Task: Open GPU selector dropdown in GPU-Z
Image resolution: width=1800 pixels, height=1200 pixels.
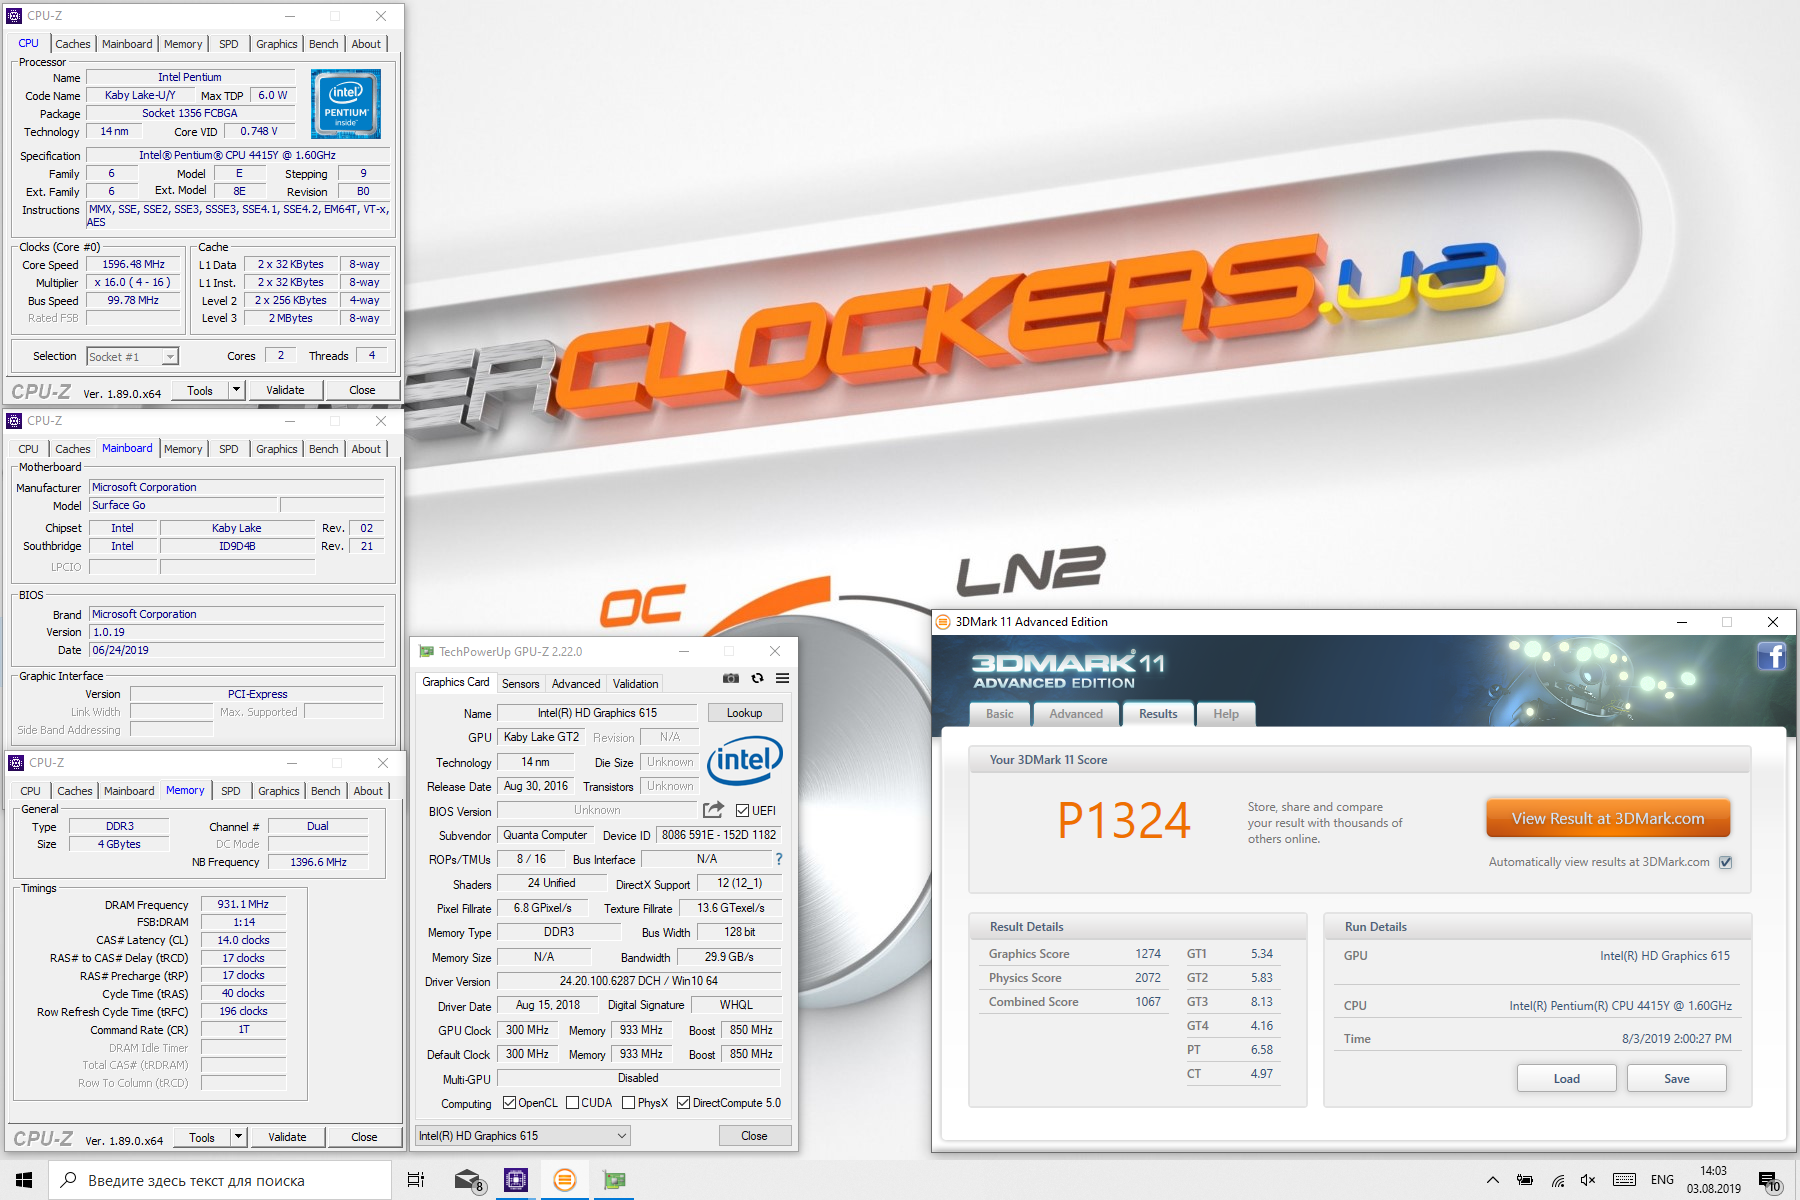Action: pyautogui.click(x=523, y=1136)
